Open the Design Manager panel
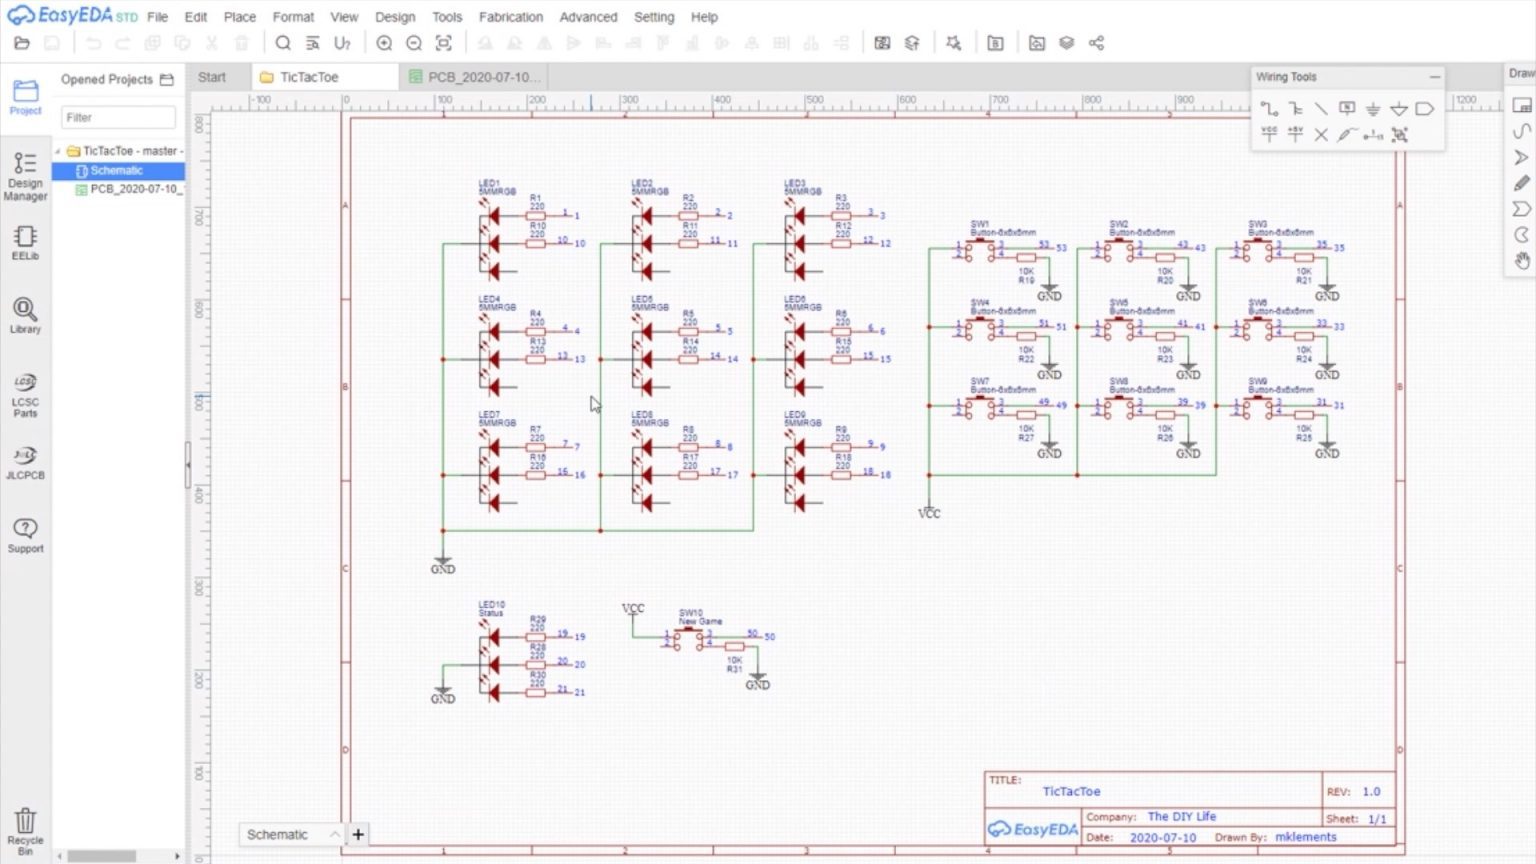This screenshot has width=1536, height=864. (25, 176)
